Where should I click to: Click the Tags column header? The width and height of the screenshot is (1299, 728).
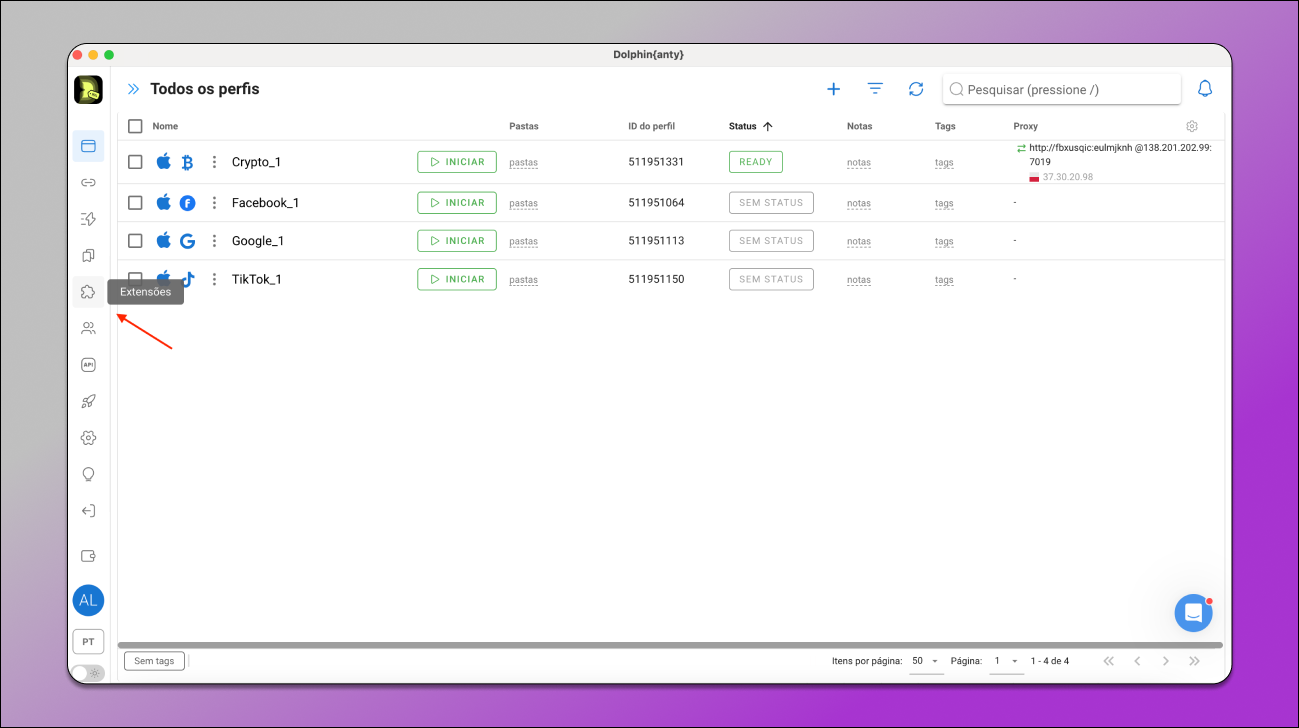pos(945,126)
